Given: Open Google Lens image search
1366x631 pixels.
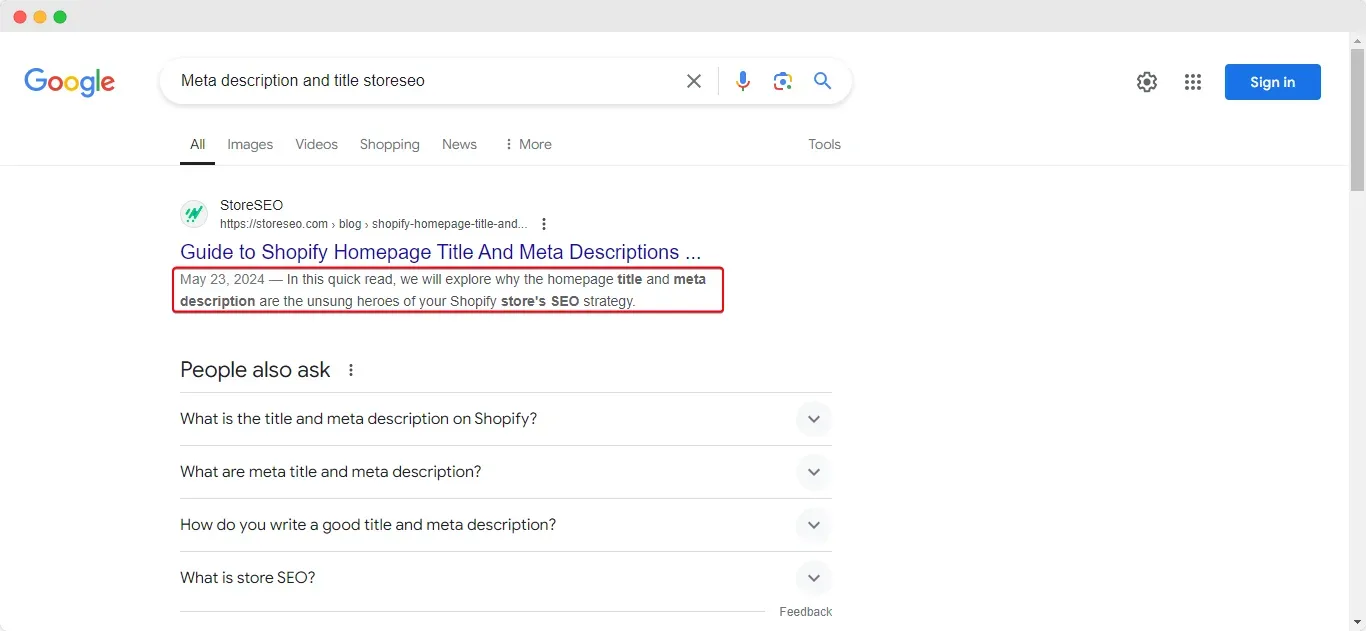Looking at the screenshot, I should pyautogui.click(x=783, y=81).
